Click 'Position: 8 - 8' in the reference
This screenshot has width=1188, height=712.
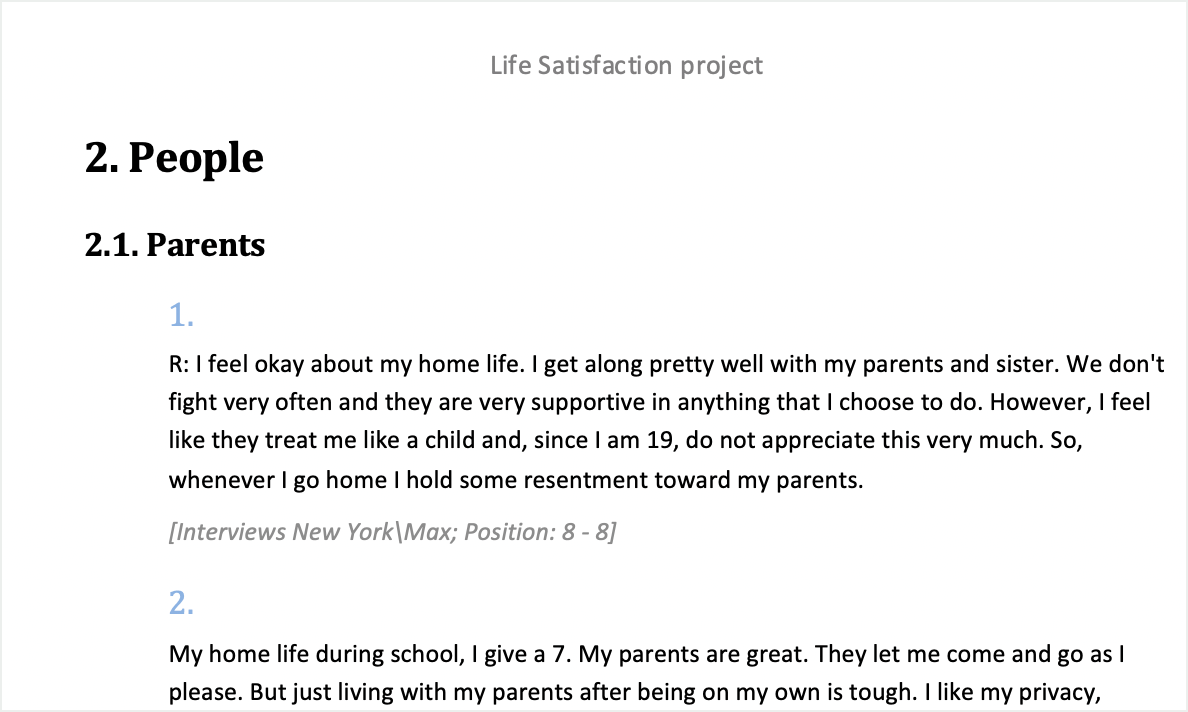pos(540,532)
